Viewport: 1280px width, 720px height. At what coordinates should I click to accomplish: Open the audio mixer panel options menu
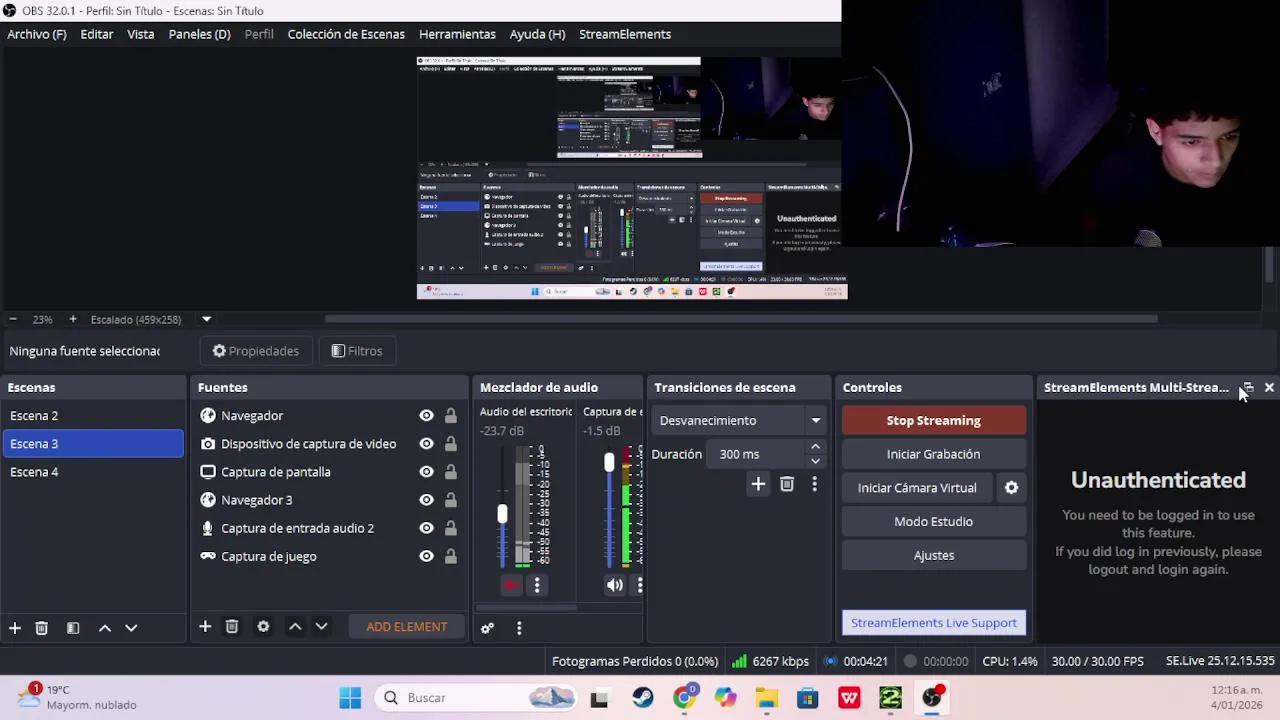519,628
